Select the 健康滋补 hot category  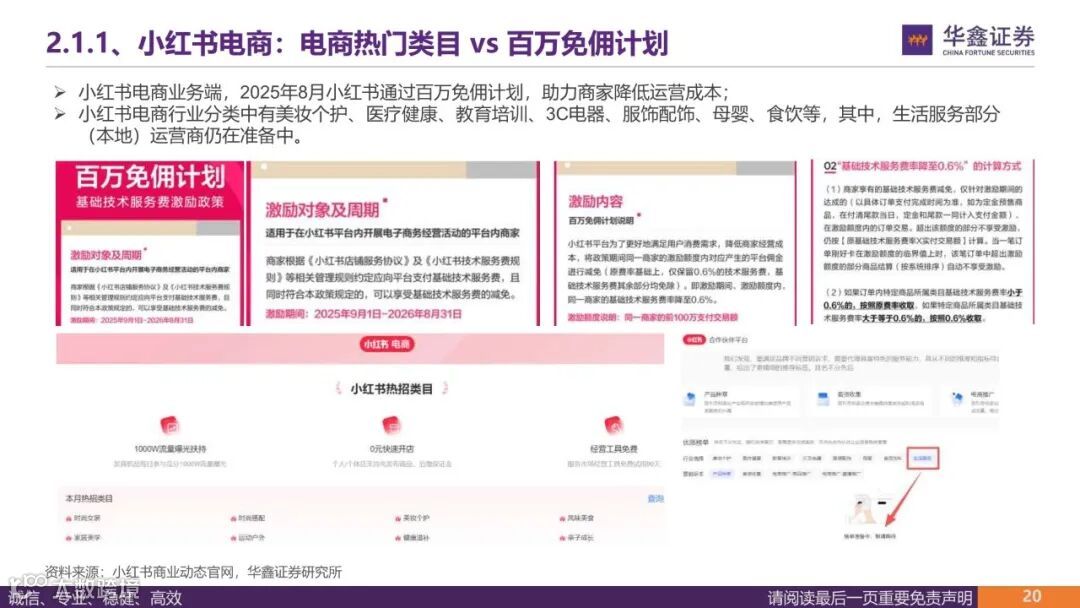point(412,538)
